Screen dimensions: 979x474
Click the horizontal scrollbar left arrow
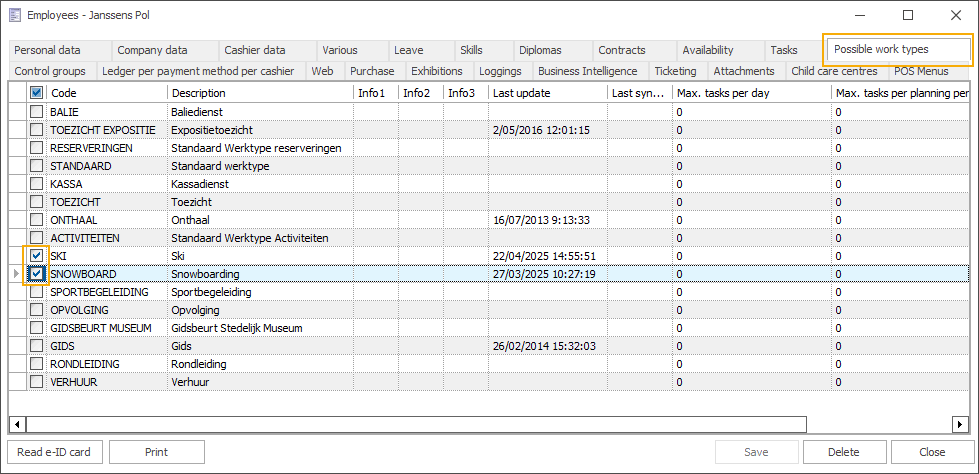(x=15, y=424)
